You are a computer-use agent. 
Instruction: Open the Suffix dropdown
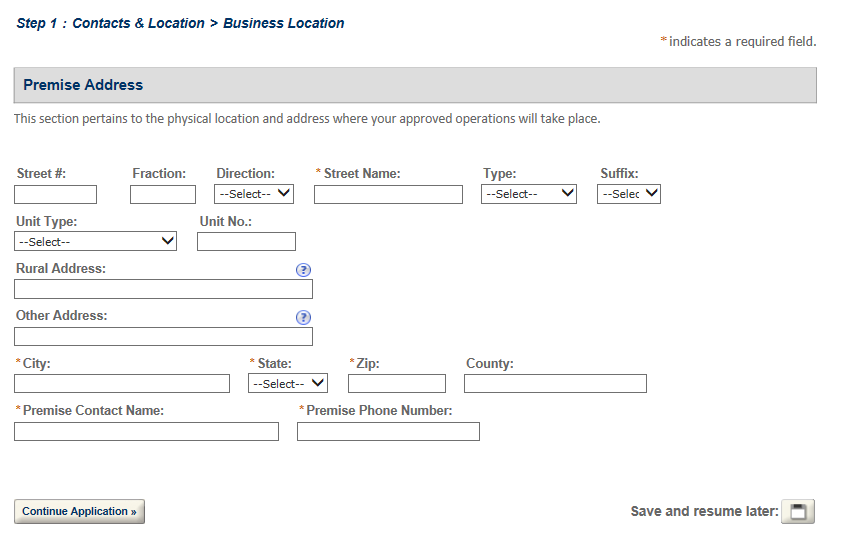coord(629,194)
